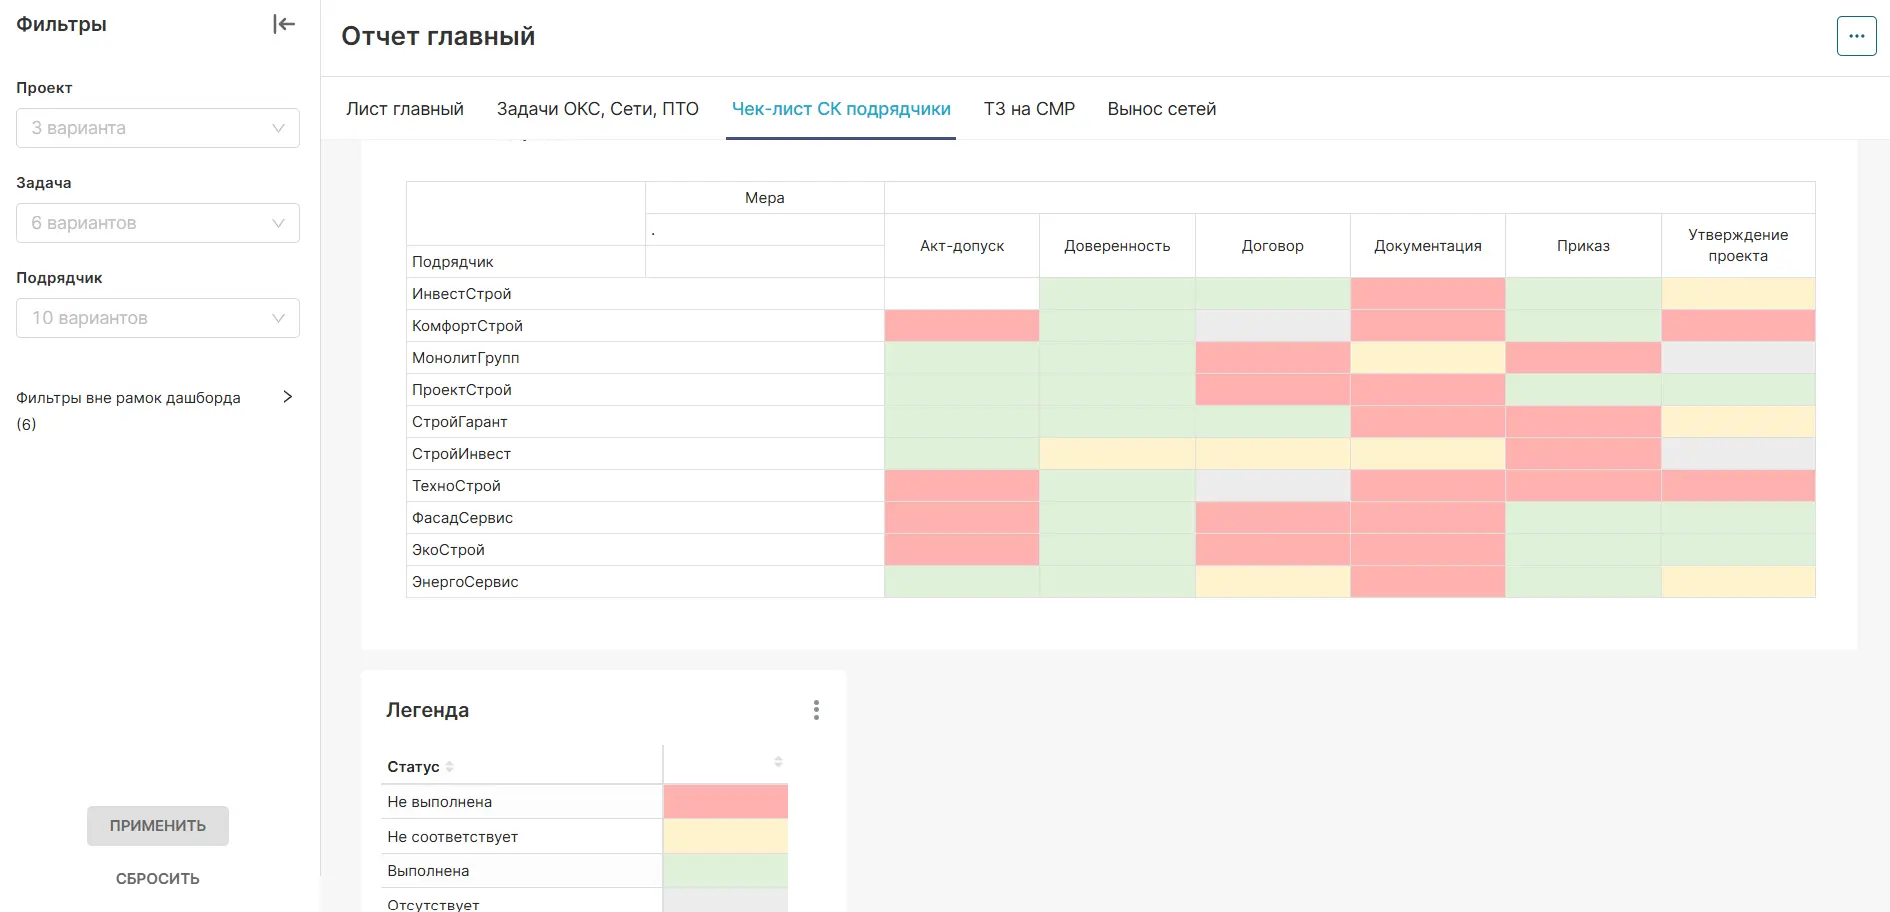Click the СБРОСИТЬ filters button
Screen dimensions: 1890x912
point(158,879)
